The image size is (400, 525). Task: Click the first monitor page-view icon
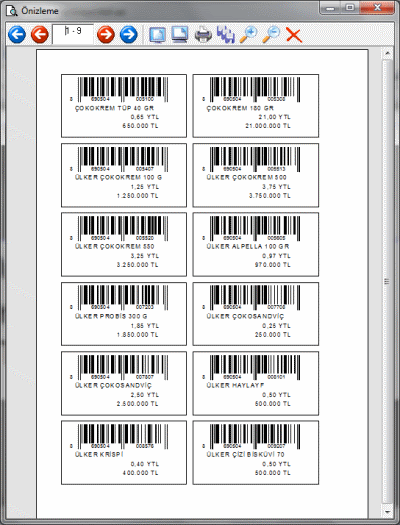157,35
